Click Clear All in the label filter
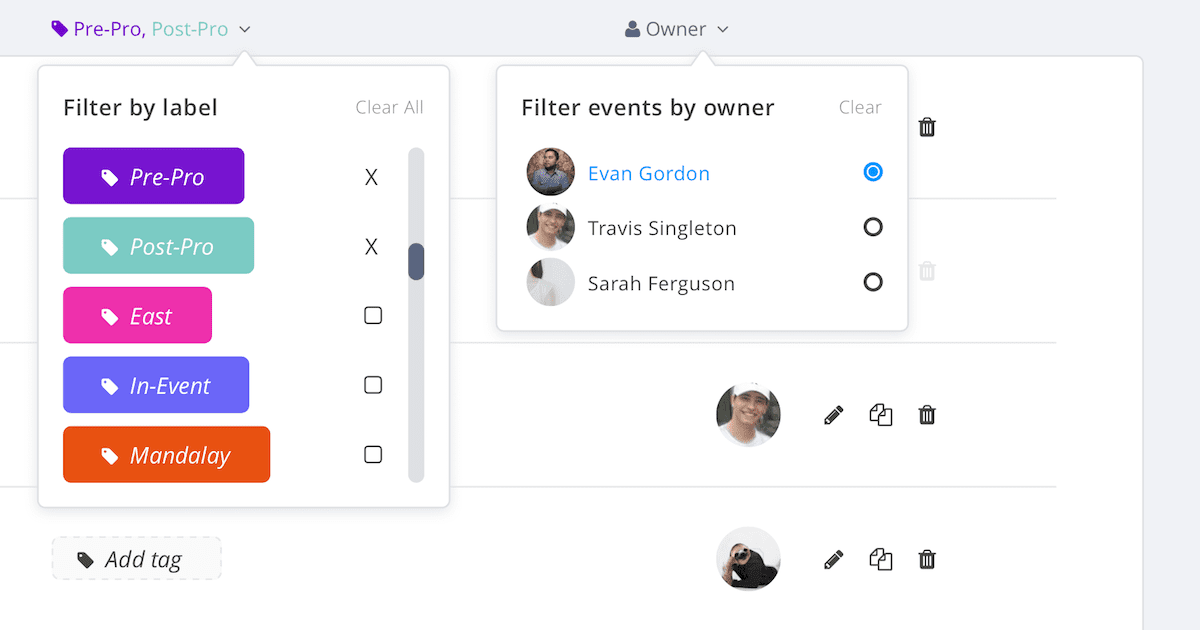Image resolution: width=1200 pixels, height=630 pixels. tap(389, 107)
